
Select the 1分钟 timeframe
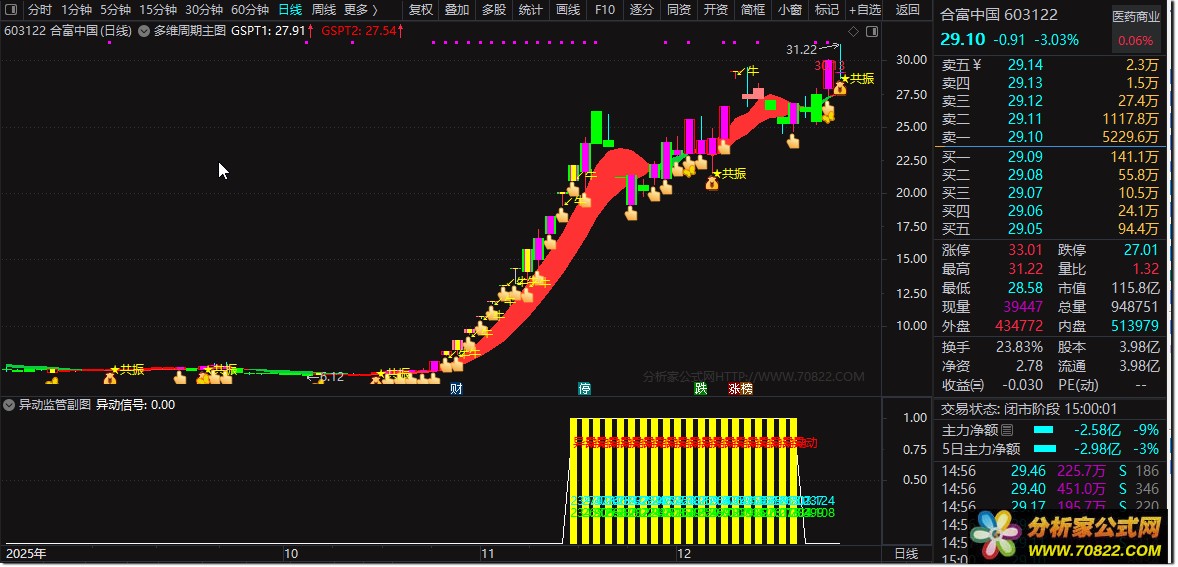tap(77, 10)
